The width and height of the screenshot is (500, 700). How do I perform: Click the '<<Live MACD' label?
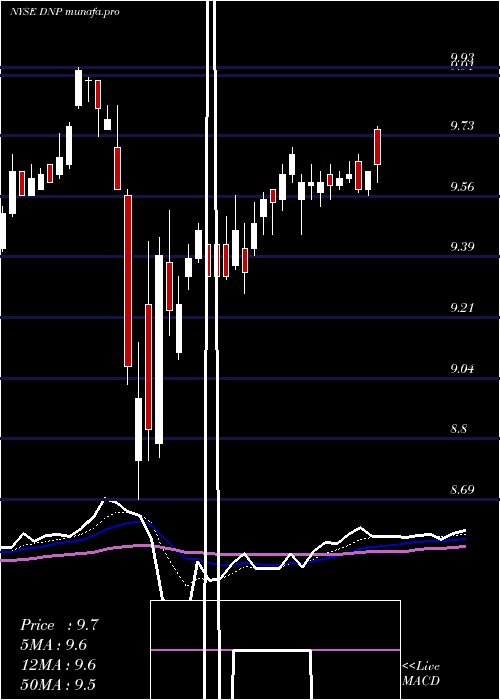(x=421, y=674)
